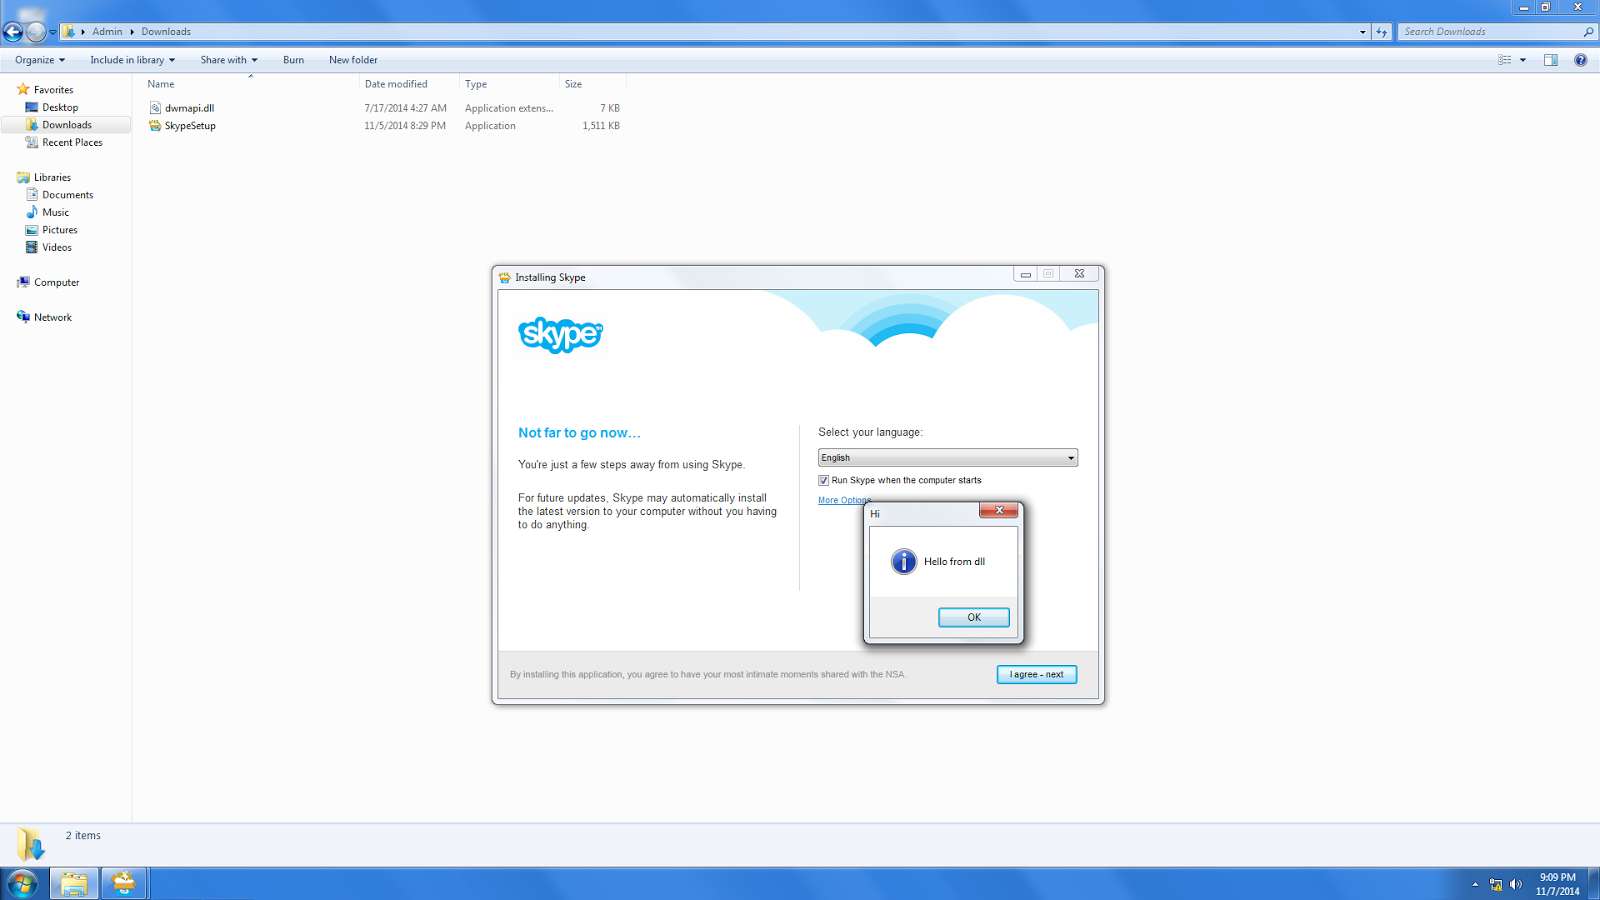Screen dimensions: 1600x900
Task: Open the Music library
Action: coord(56,212)
